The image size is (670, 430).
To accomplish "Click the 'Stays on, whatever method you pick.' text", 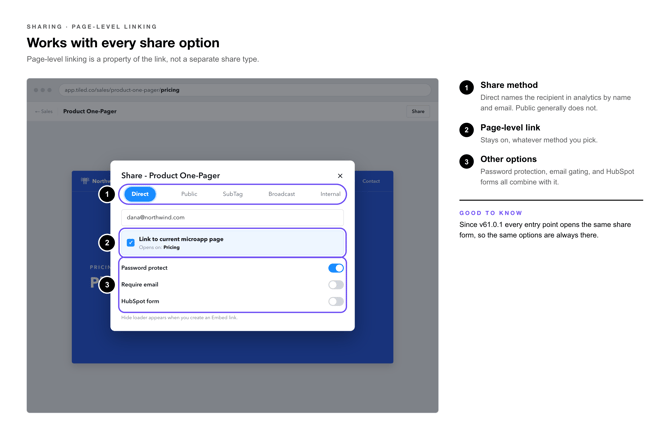I will point(539,140).
